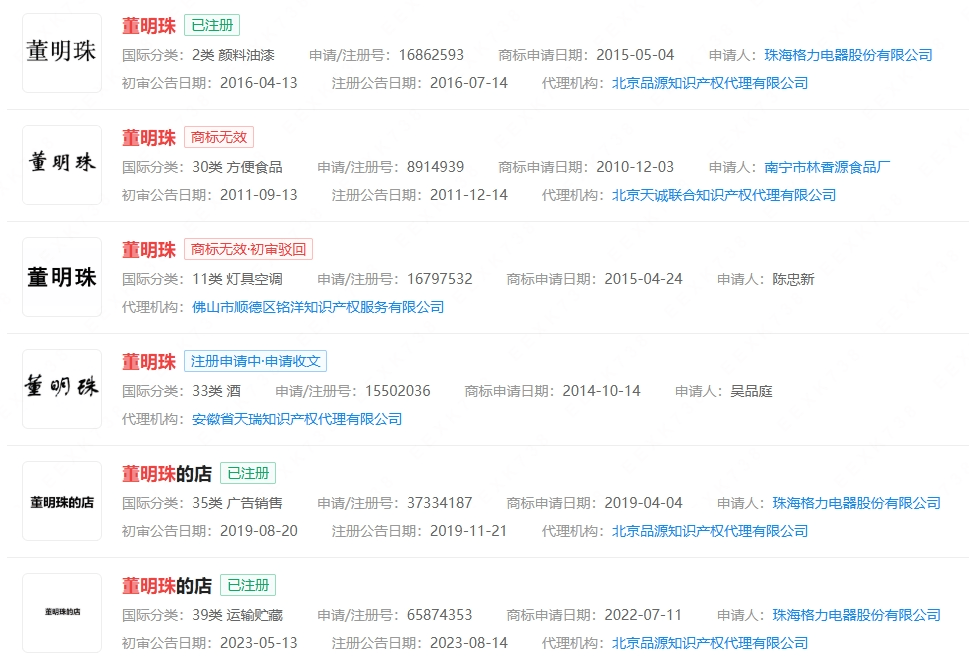
Task: Open agency 佛山市顺德区铭洋知识产权服务有限公司
Action: tap(318, 307)
